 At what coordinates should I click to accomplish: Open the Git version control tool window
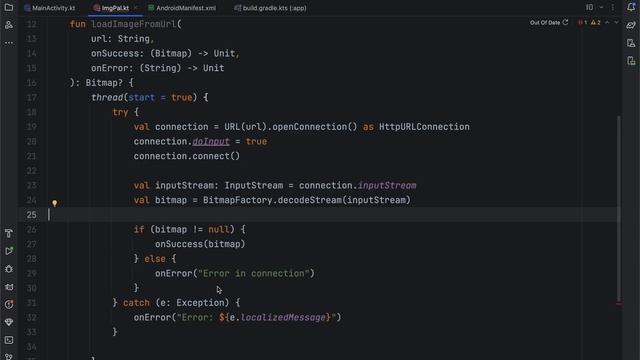[9, 357]
